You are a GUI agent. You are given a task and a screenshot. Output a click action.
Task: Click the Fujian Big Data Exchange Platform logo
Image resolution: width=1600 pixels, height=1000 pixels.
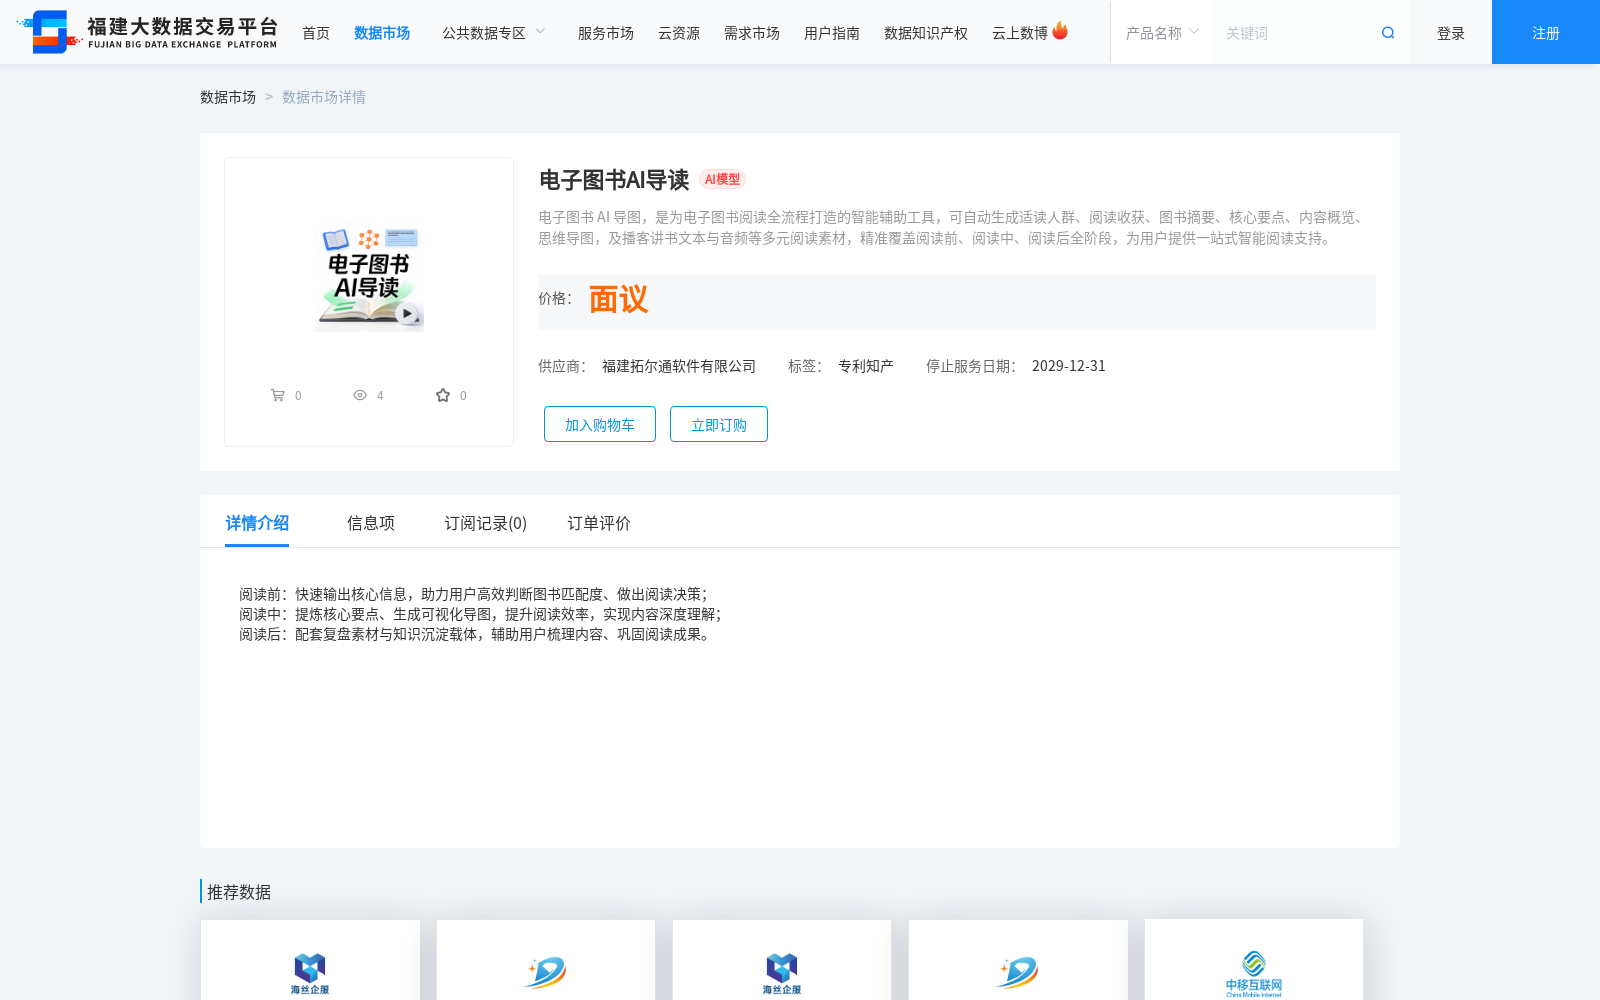point(147,32)
